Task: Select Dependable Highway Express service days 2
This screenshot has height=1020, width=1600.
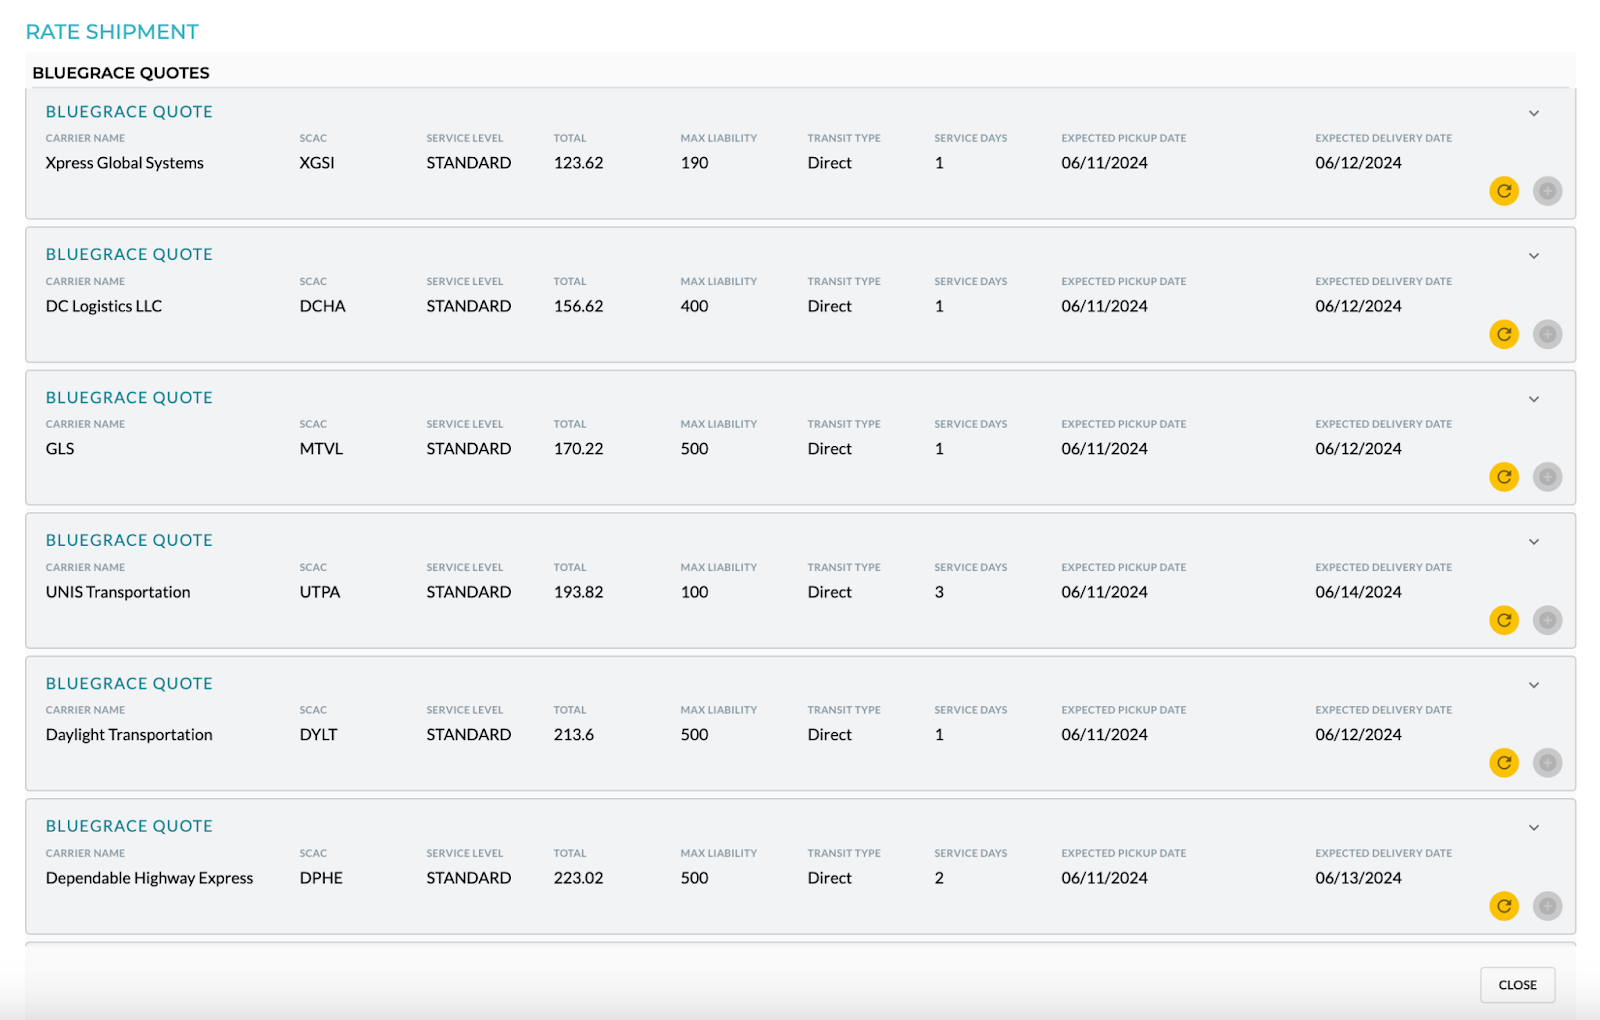Action: pos(939,878)
